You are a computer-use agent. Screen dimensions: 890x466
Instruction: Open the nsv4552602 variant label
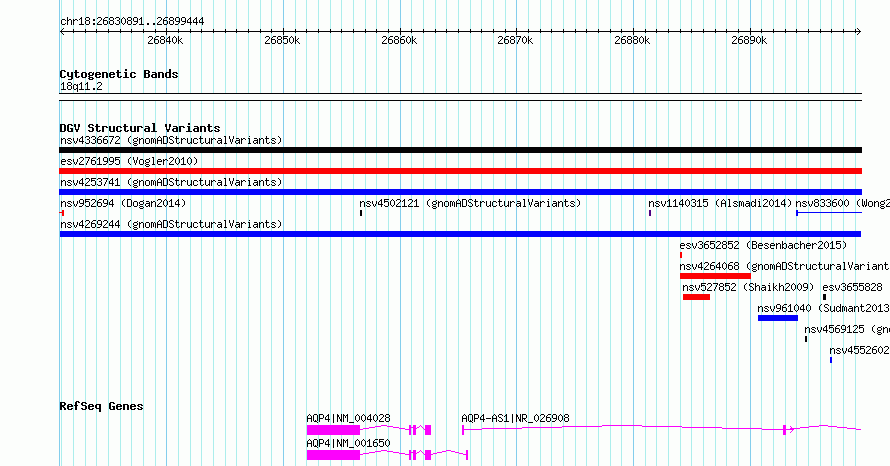point(859,350)
